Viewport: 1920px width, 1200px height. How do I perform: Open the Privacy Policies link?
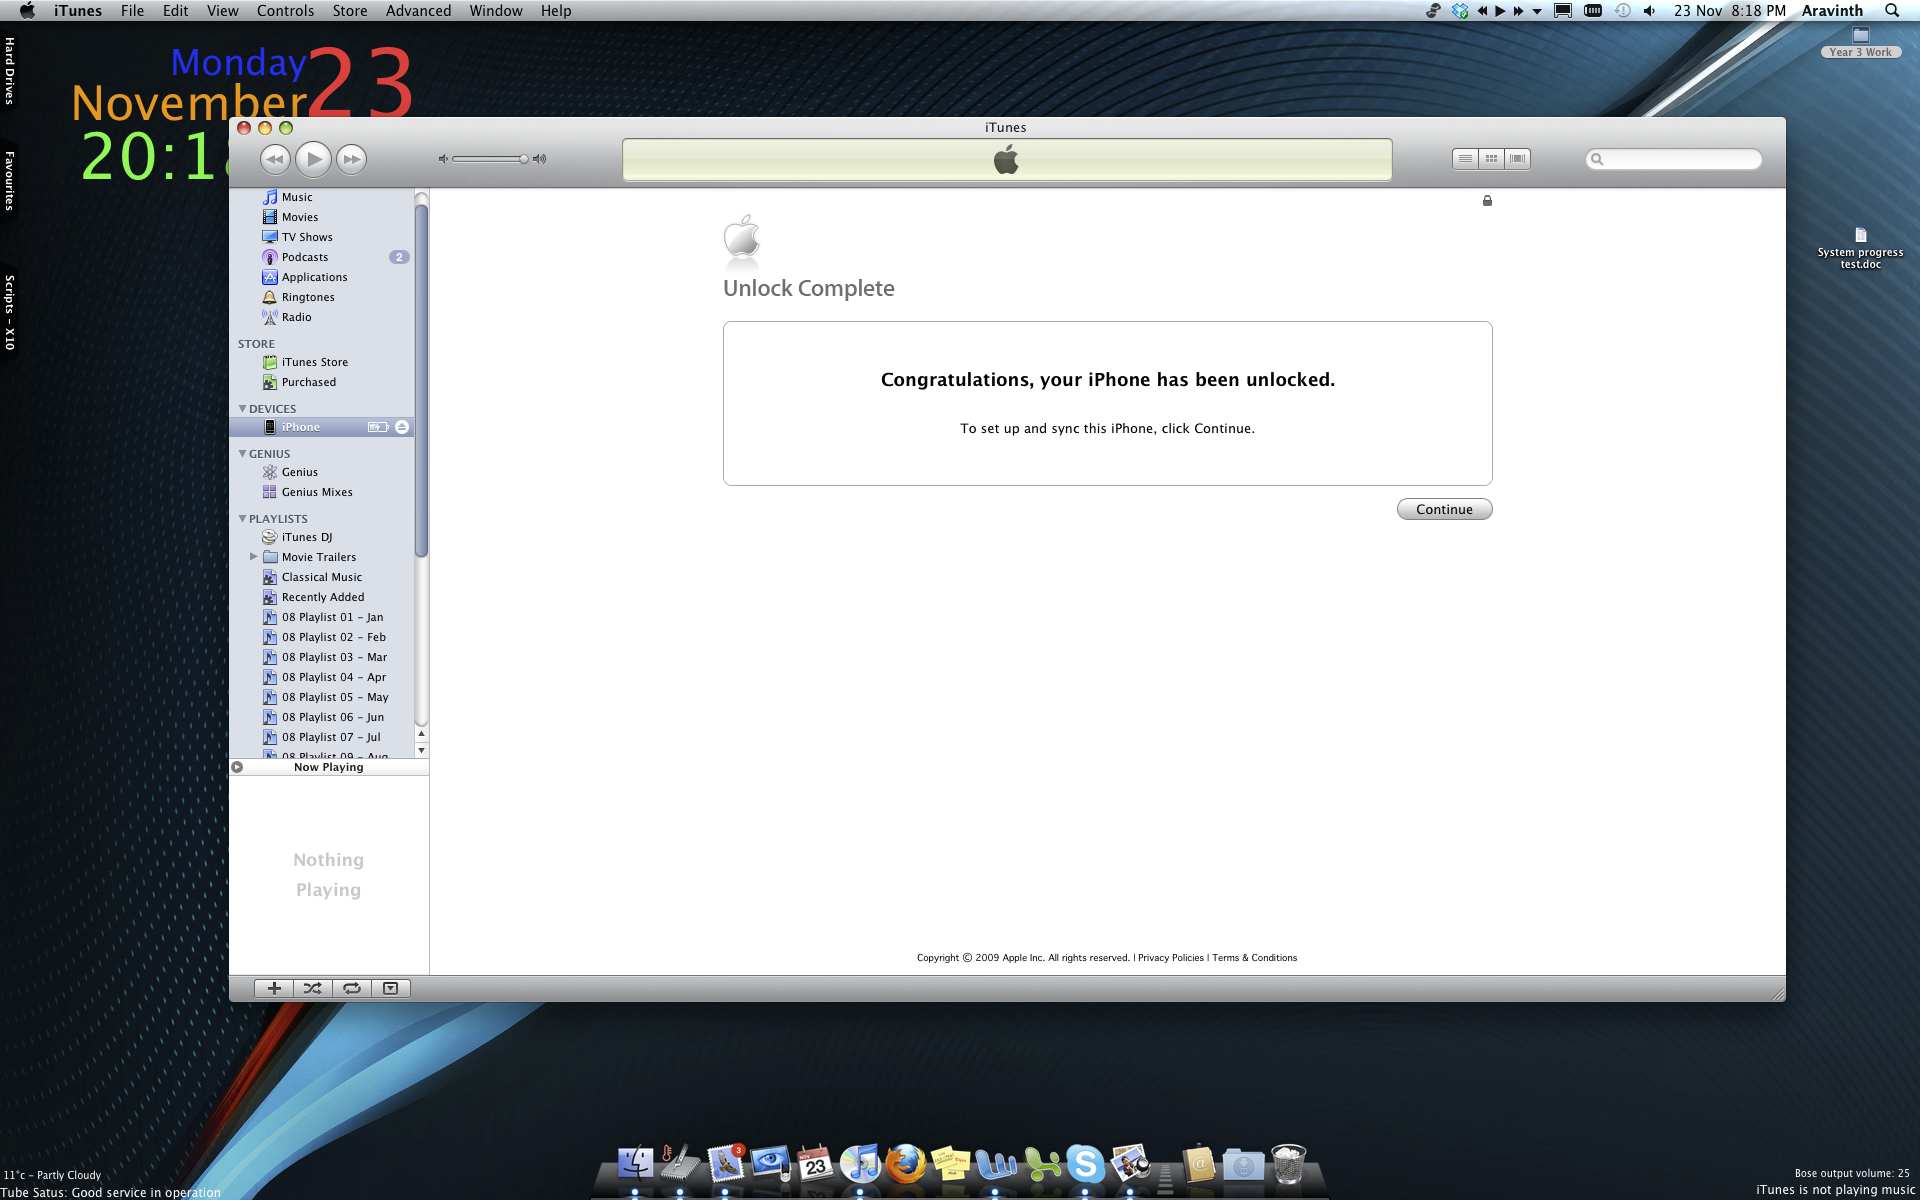pos(1170,958)
